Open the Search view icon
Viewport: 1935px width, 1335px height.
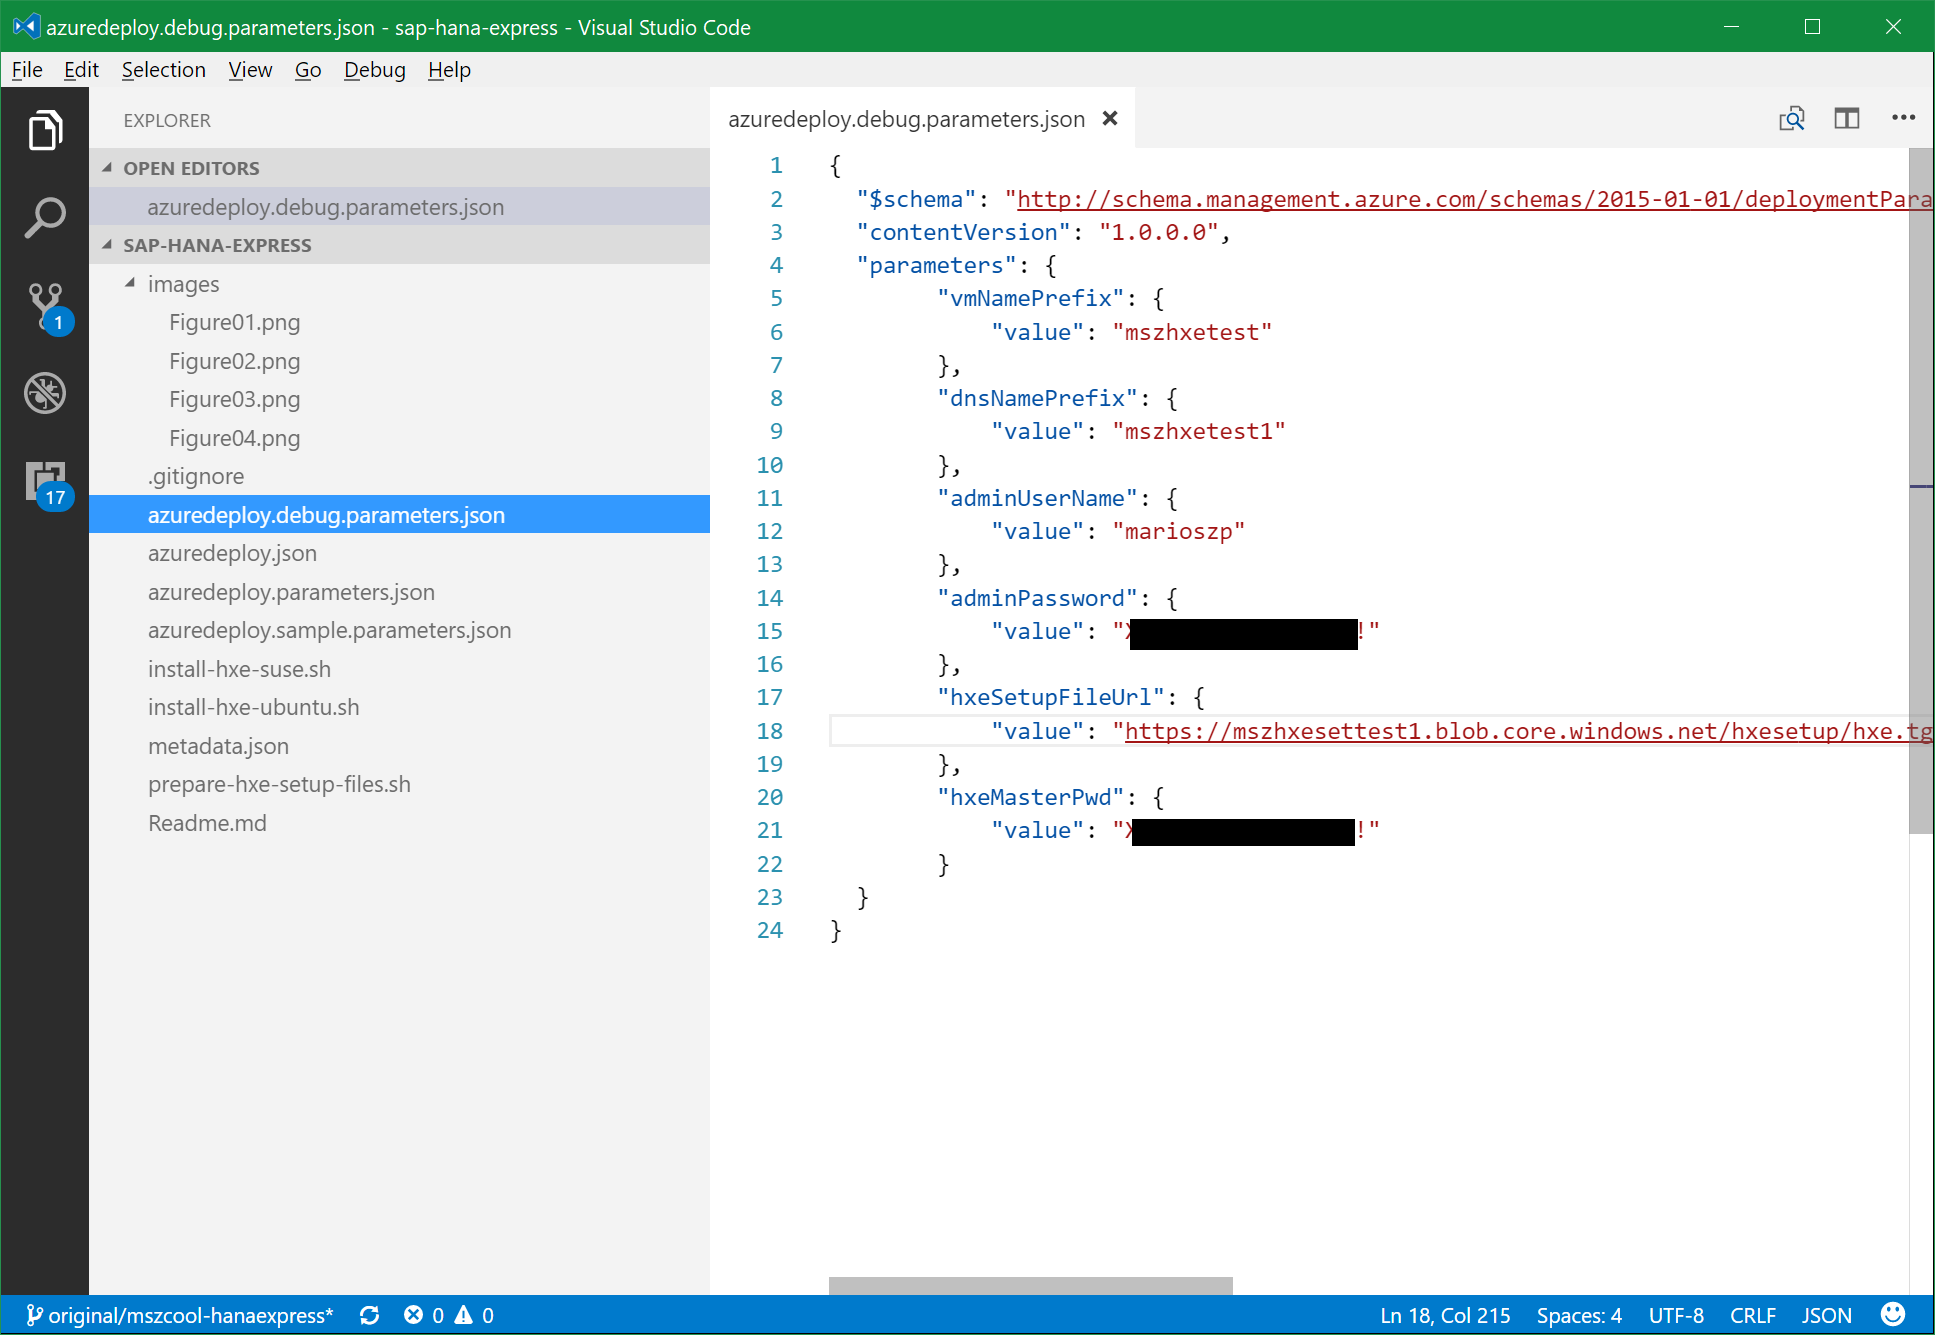[45, 217]
